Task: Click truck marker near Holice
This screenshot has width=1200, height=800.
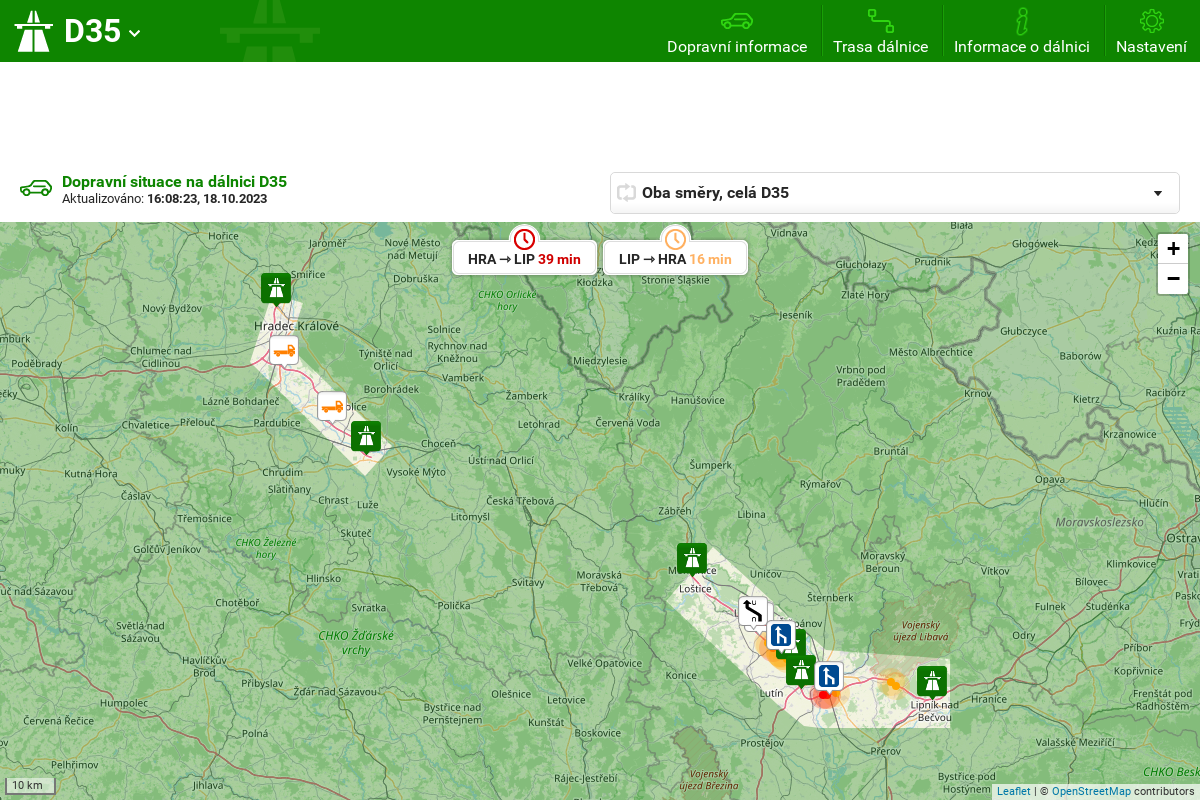Action: tap(332, 406)
